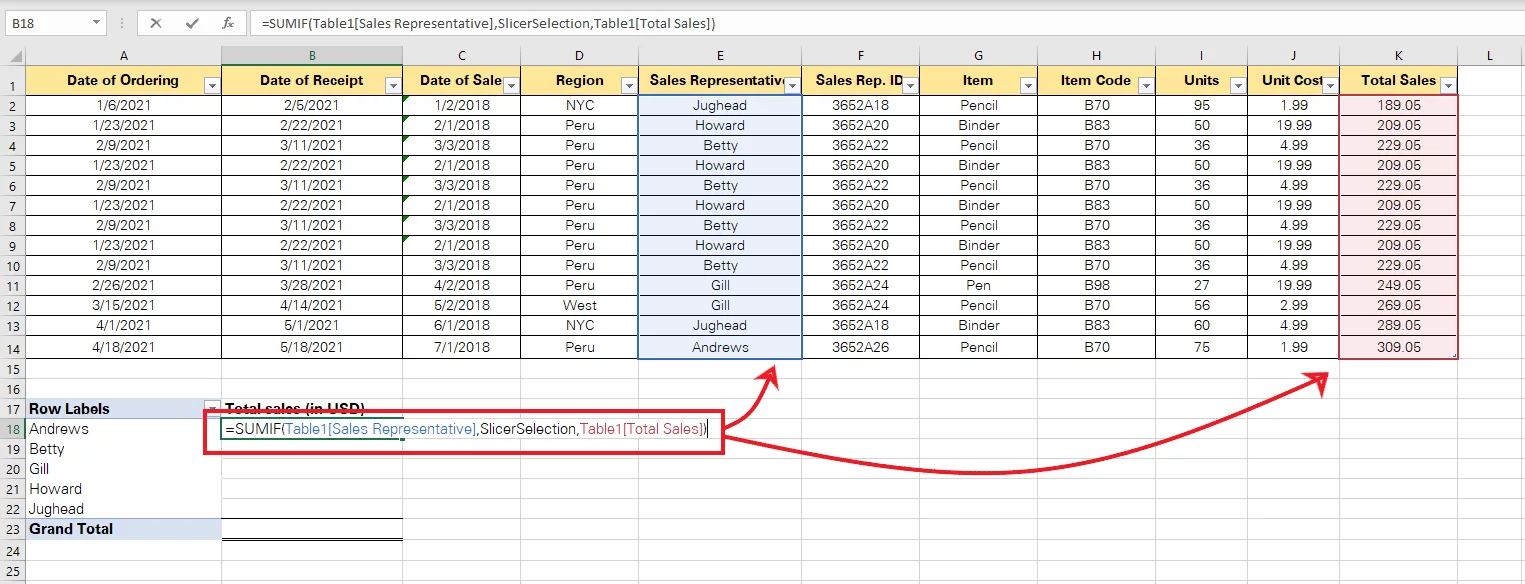Select column K header
The width and height of the screenshot is (1525, 584).
click(1398, 56)
